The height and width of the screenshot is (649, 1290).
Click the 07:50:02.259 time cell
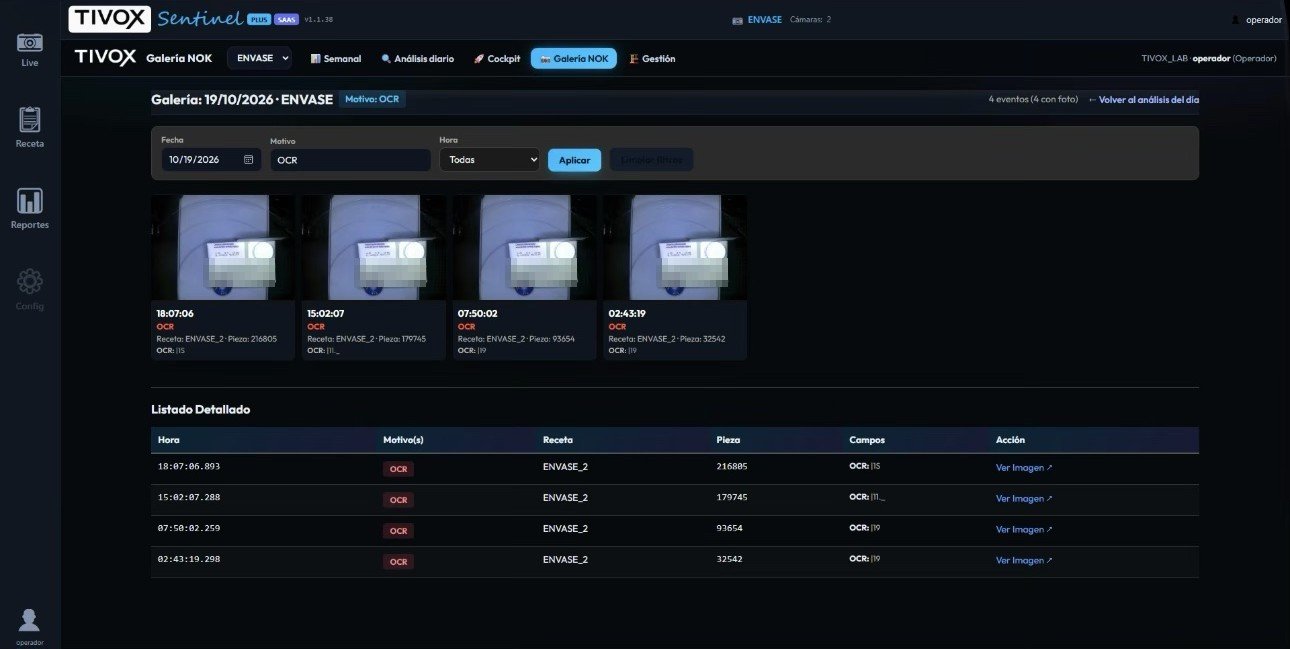(x=189, y=528)
